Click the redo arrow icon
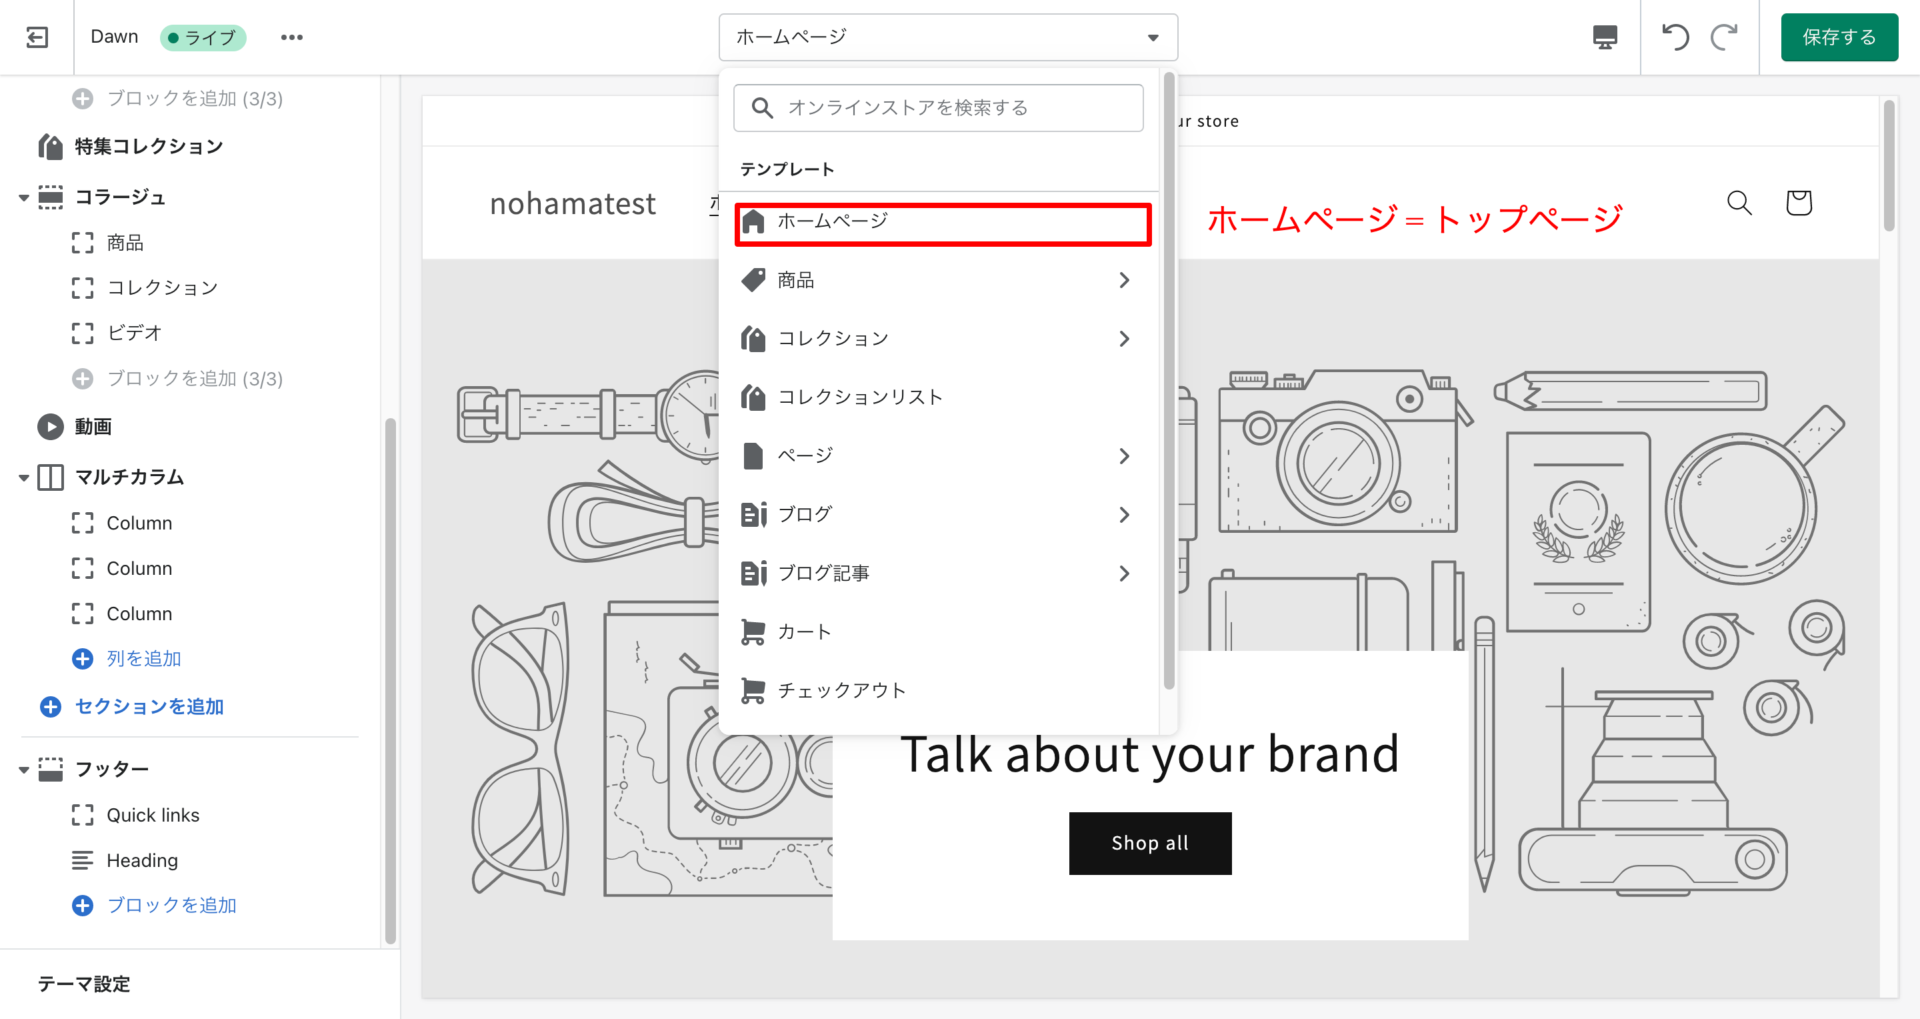Screen dimensions: 1920x1019 pos(1724,38)
